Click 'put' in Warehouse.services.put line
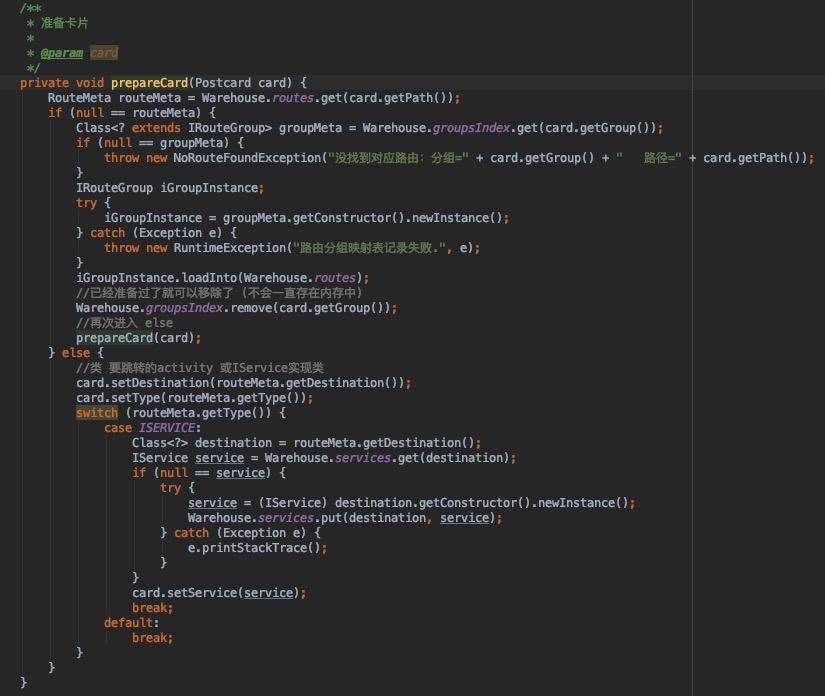This screenshot has height=696, width=825. tap(331, 518)
